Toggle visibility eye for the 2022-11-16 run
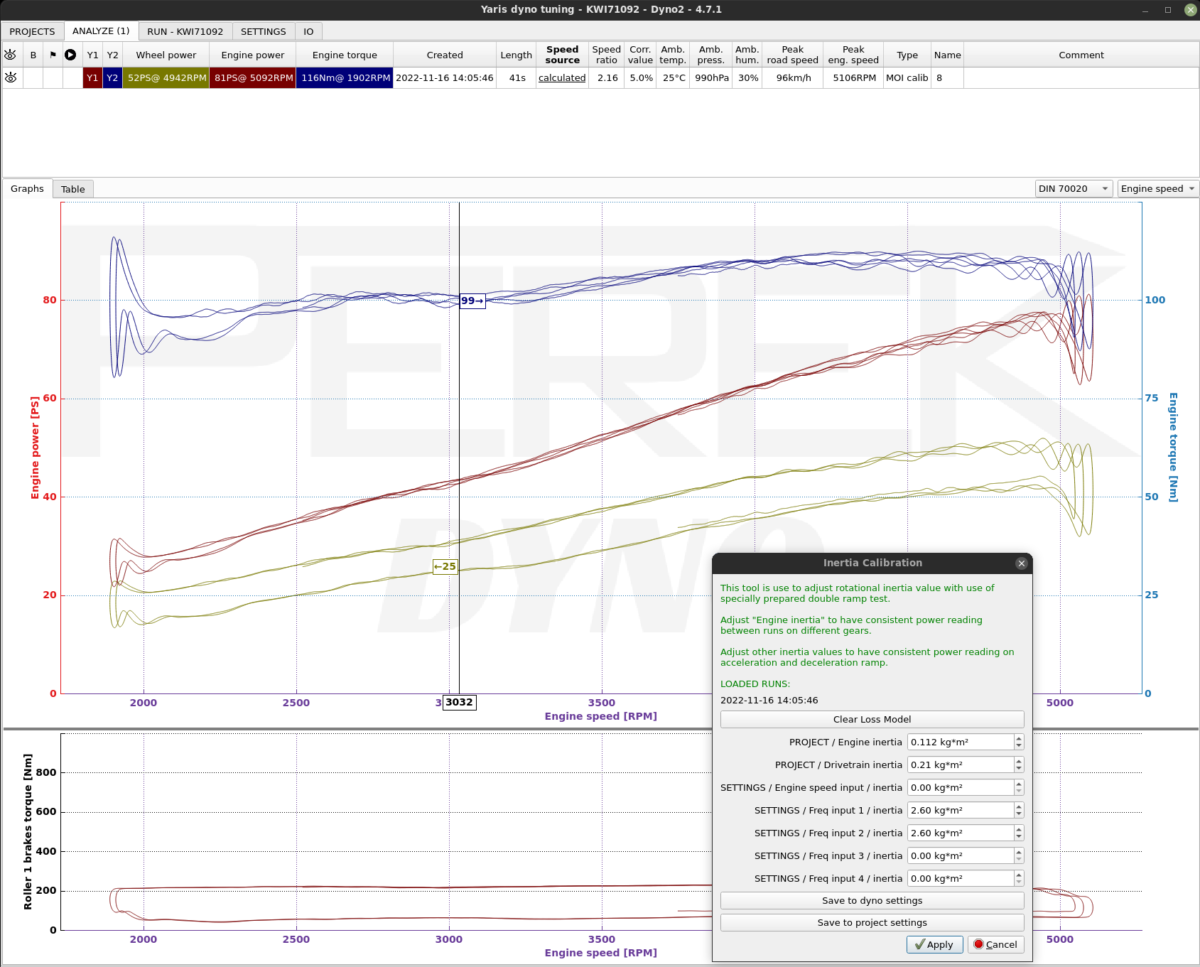Viewport: 1200px width, 967px height. click(10, 77)
